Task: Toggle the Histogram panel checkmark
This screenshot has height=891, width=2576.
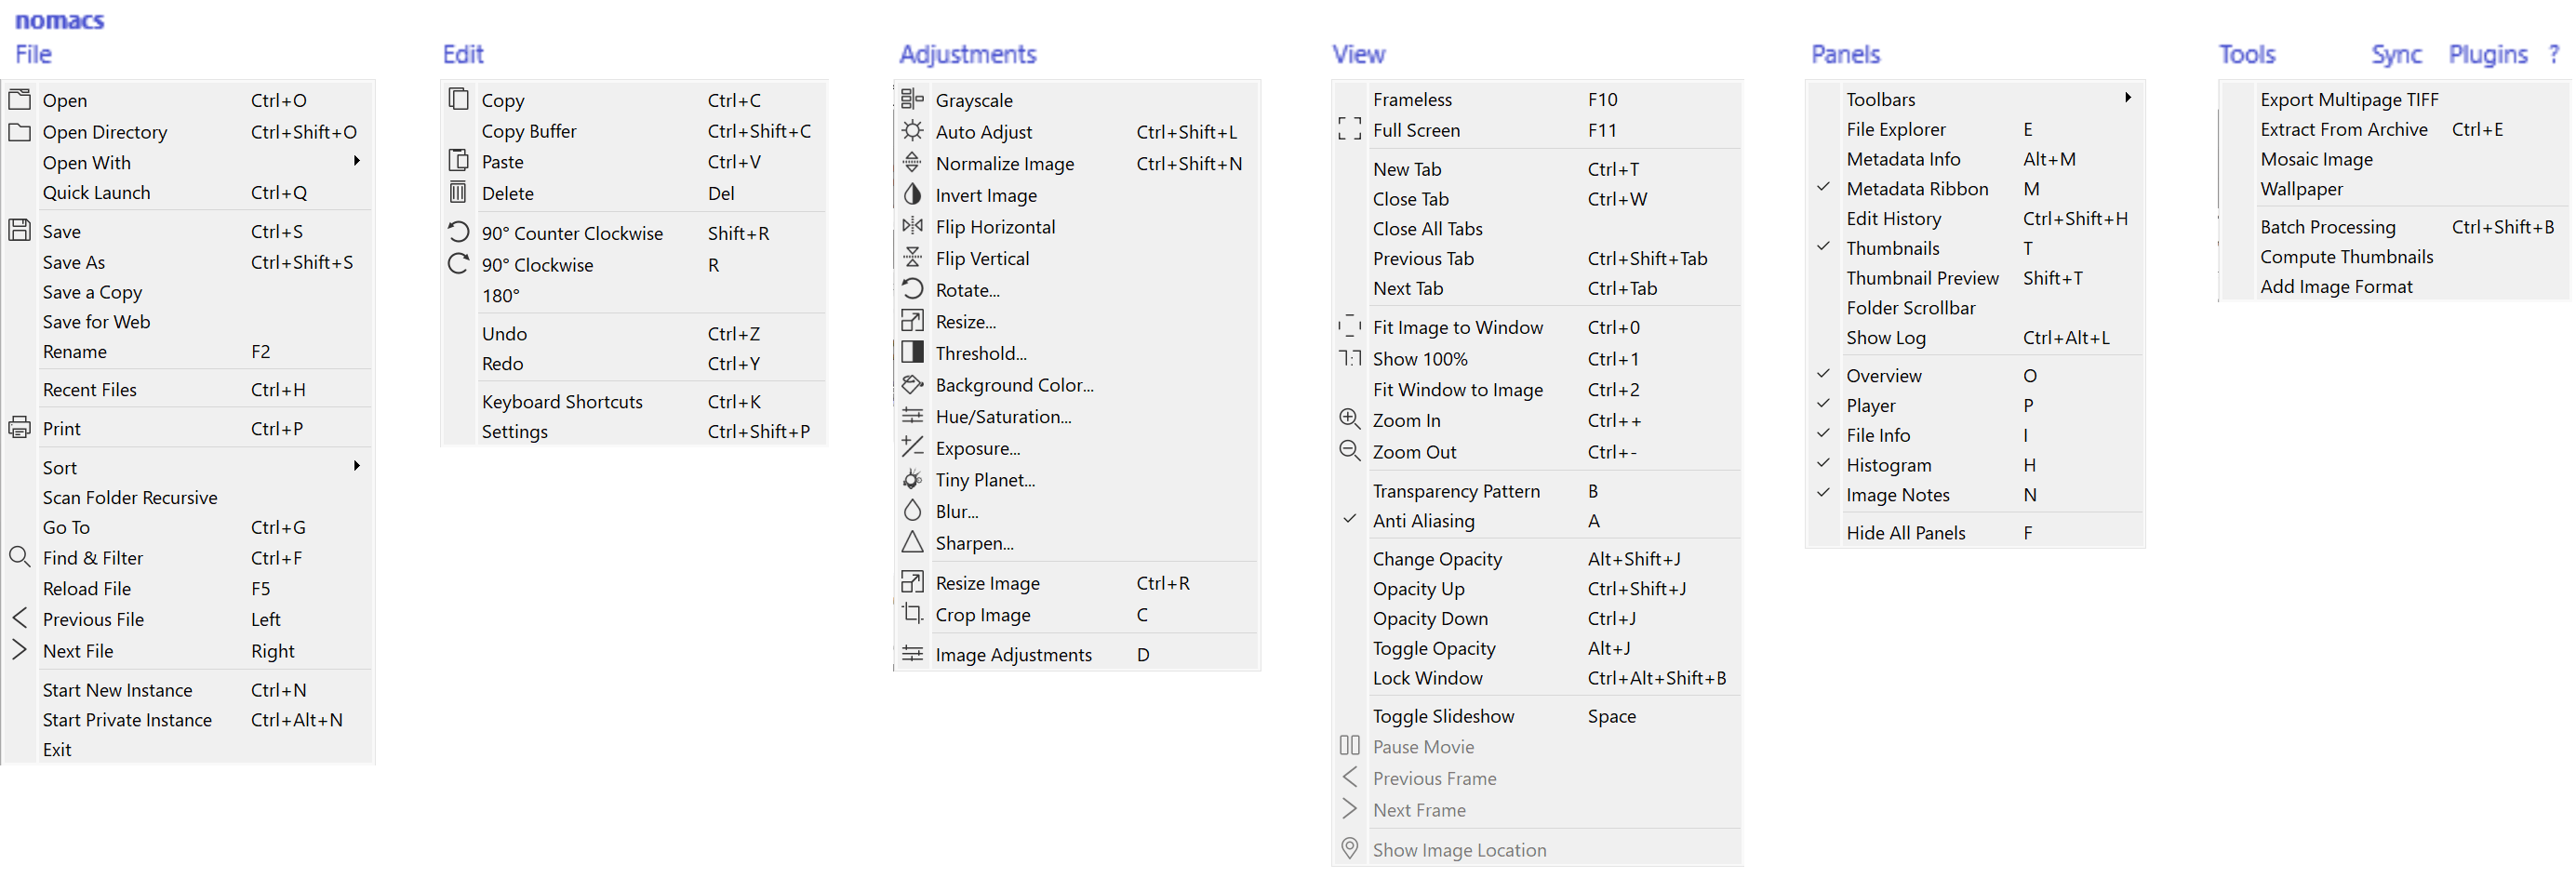Action: [1823, 464]
